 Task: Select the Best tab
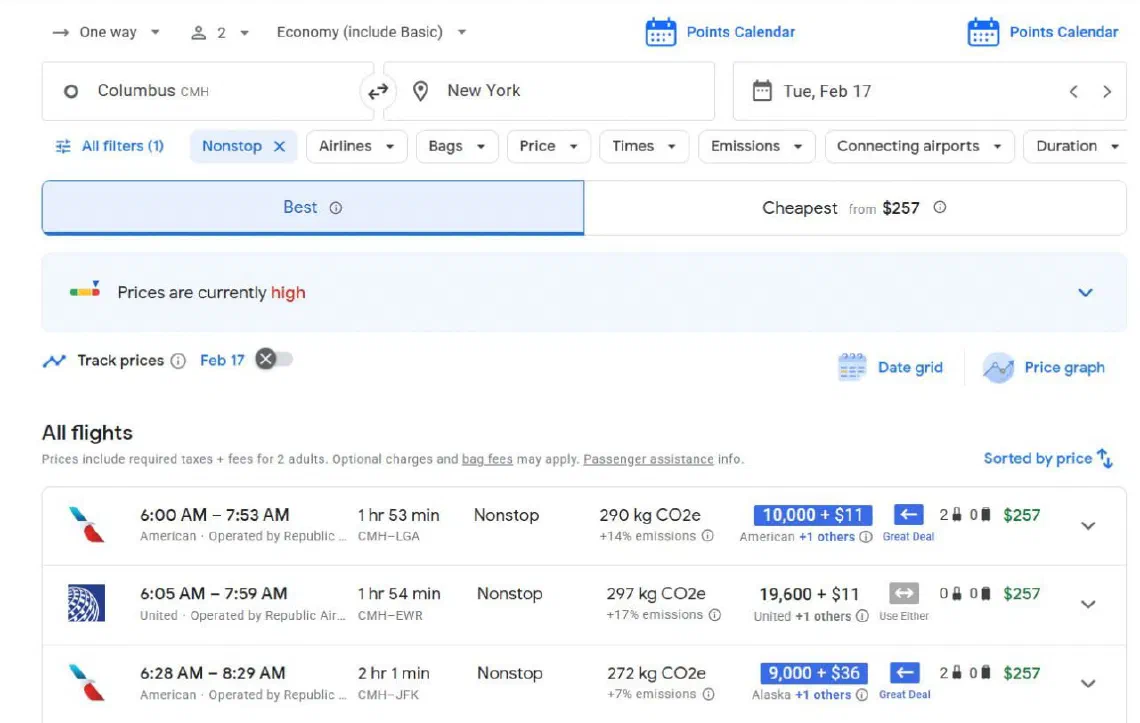pos(313,207)
